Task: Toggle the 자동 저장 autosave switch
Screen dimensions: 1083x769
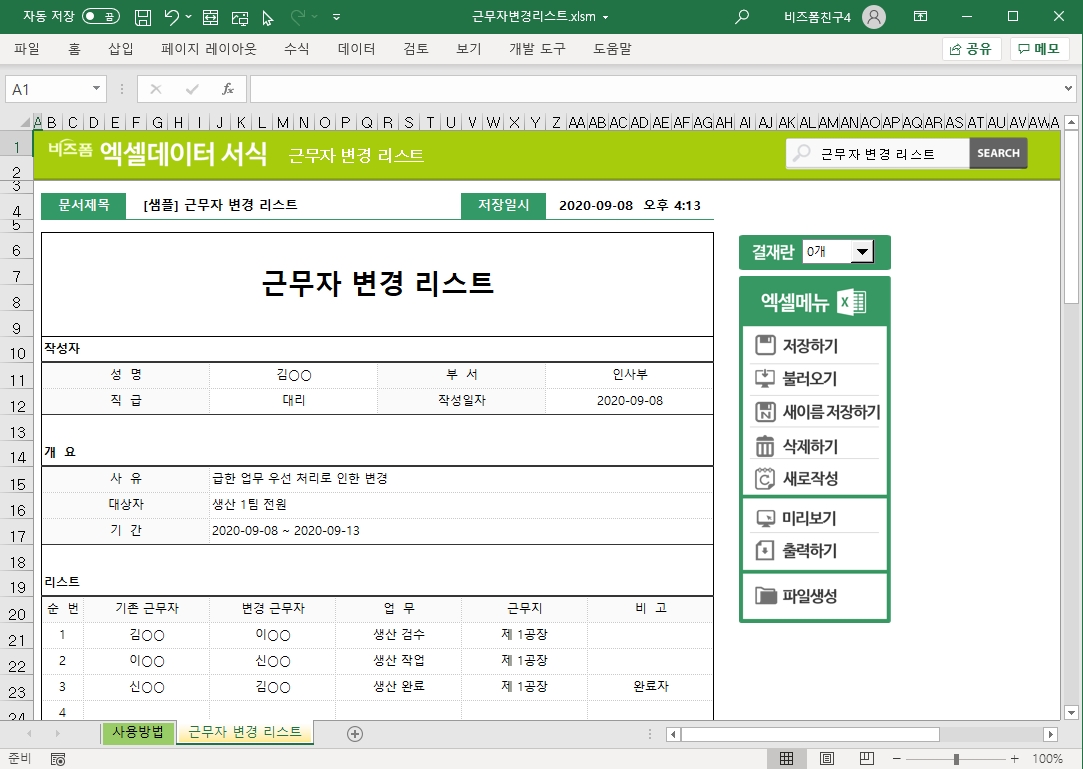Action: click(100, 17)
